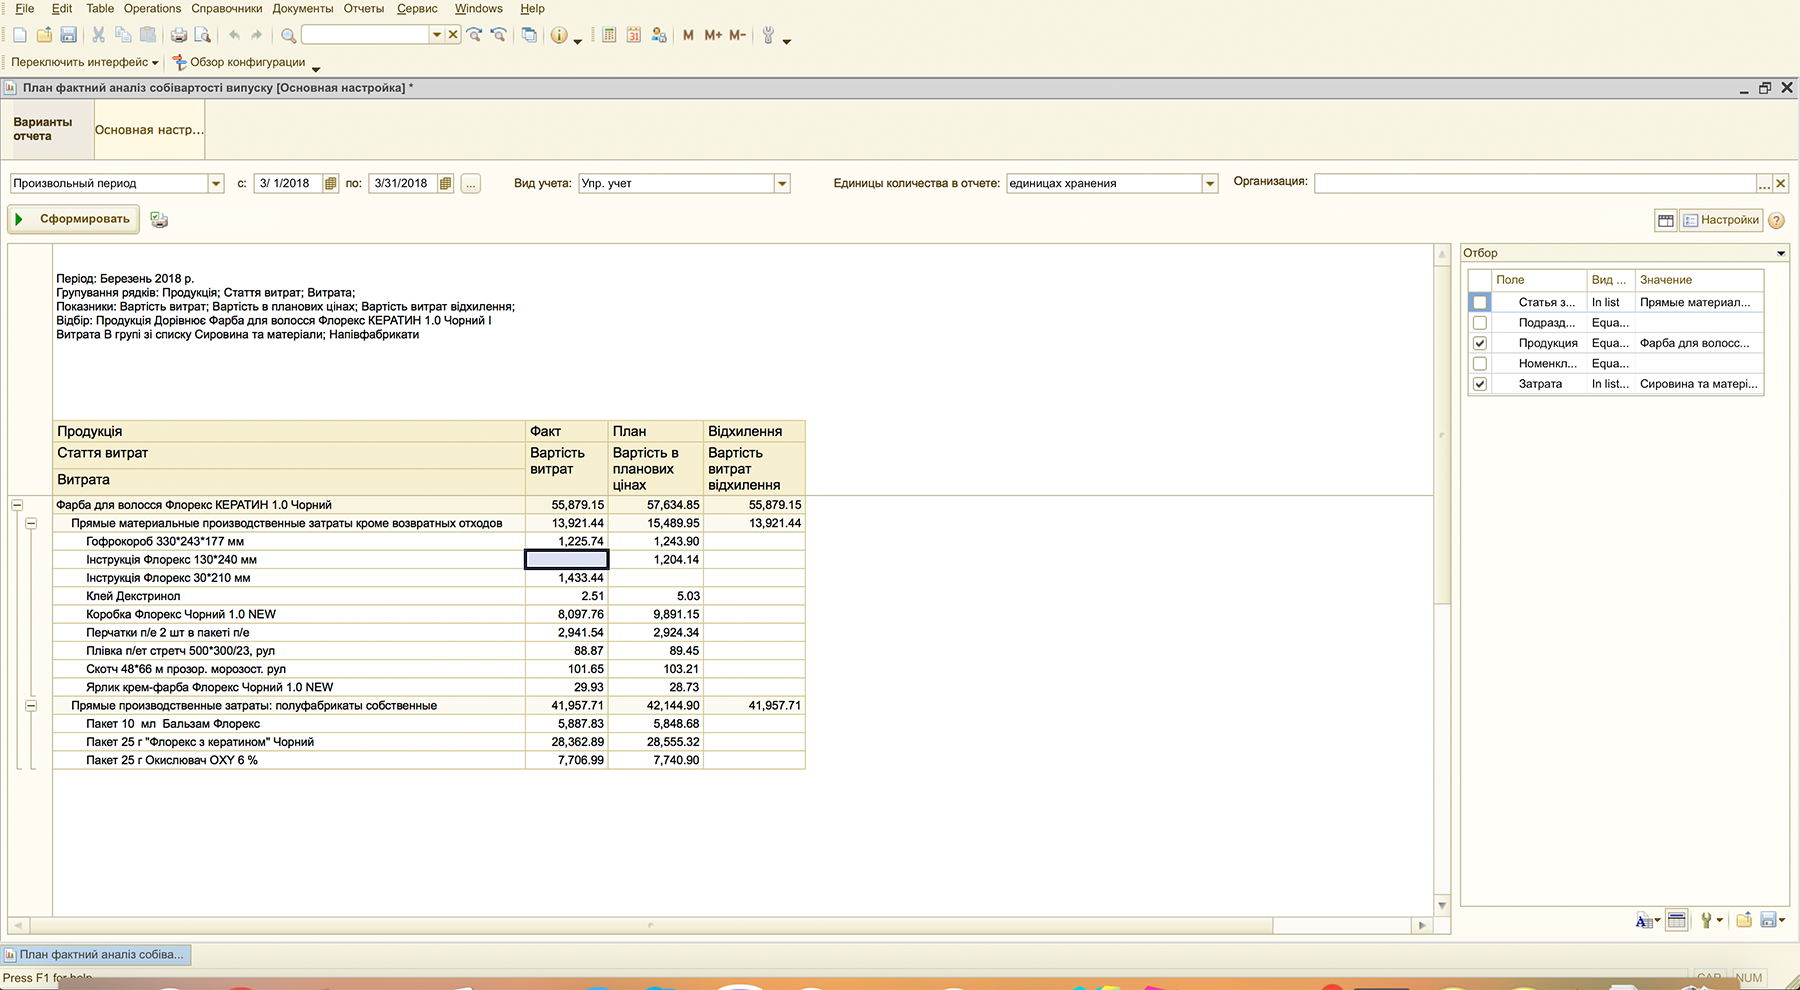Screen dimensions: 1800x990
Task: Click the report's vertical scrollbar down arrow
Action: (1442, 905)
